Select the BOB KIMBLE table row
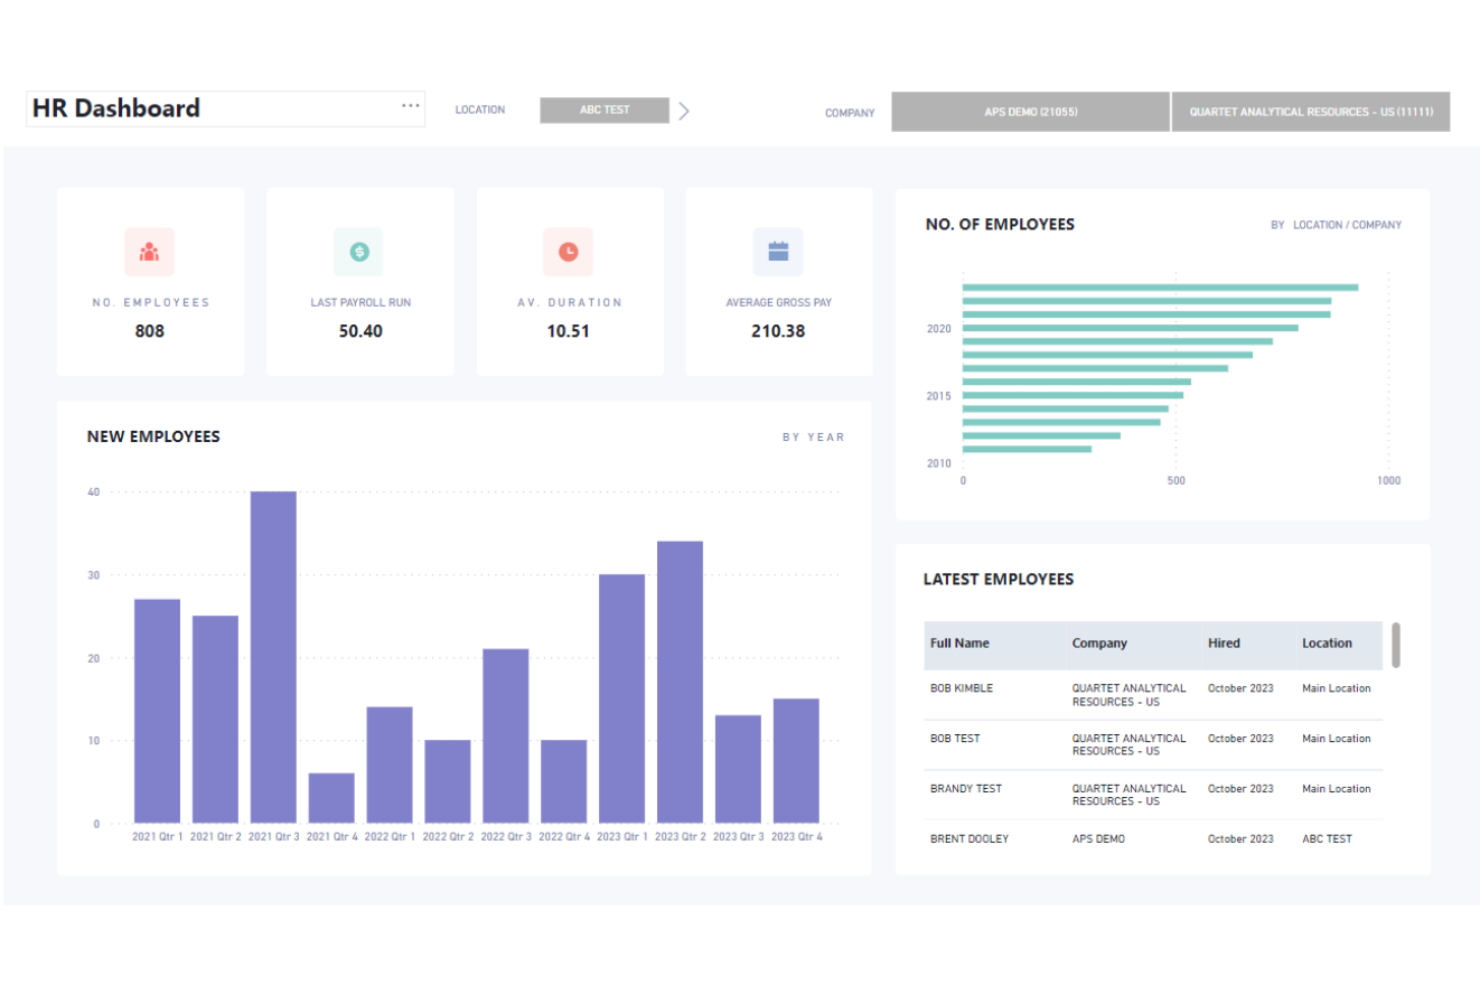 [962, 689]
